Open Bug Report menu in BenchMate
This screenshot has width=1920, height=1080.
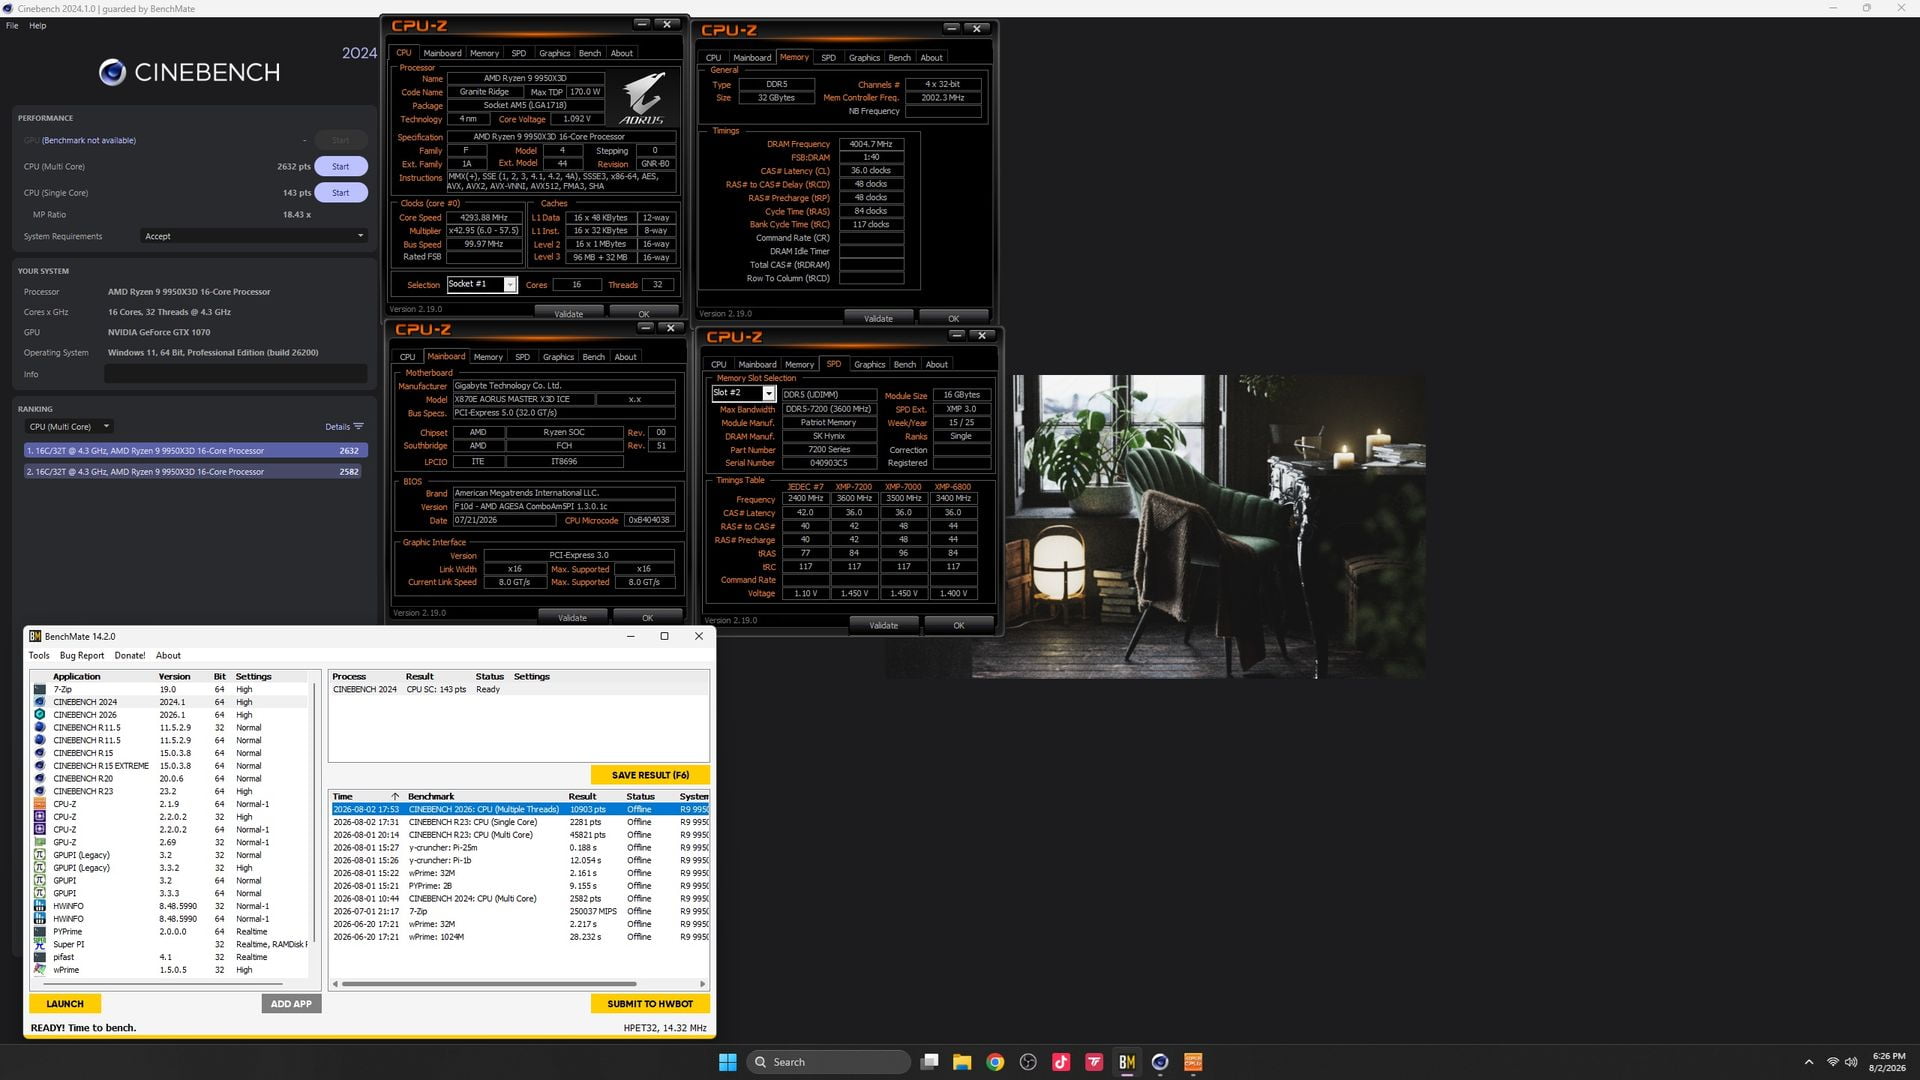[x=82, y=656]
